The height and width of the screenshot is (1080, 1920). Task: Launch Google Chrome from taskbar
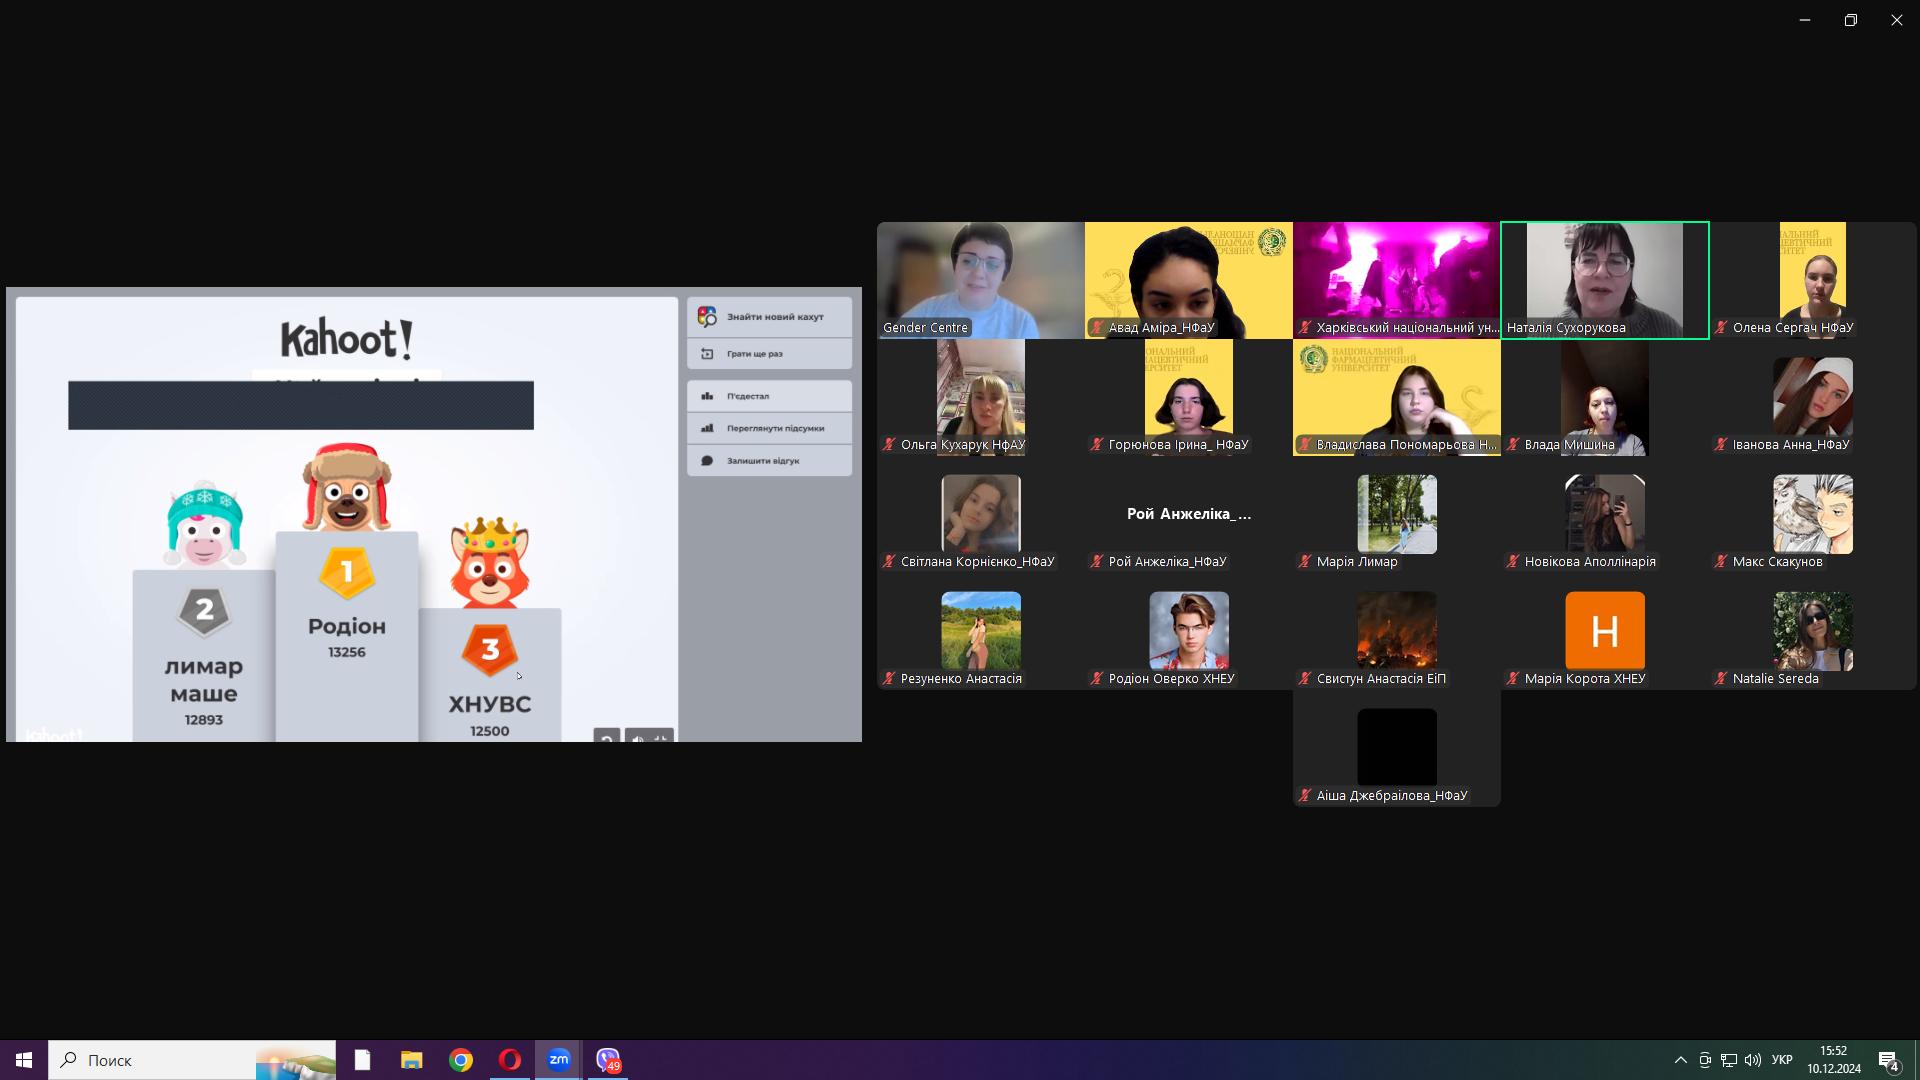point(461,1060)
